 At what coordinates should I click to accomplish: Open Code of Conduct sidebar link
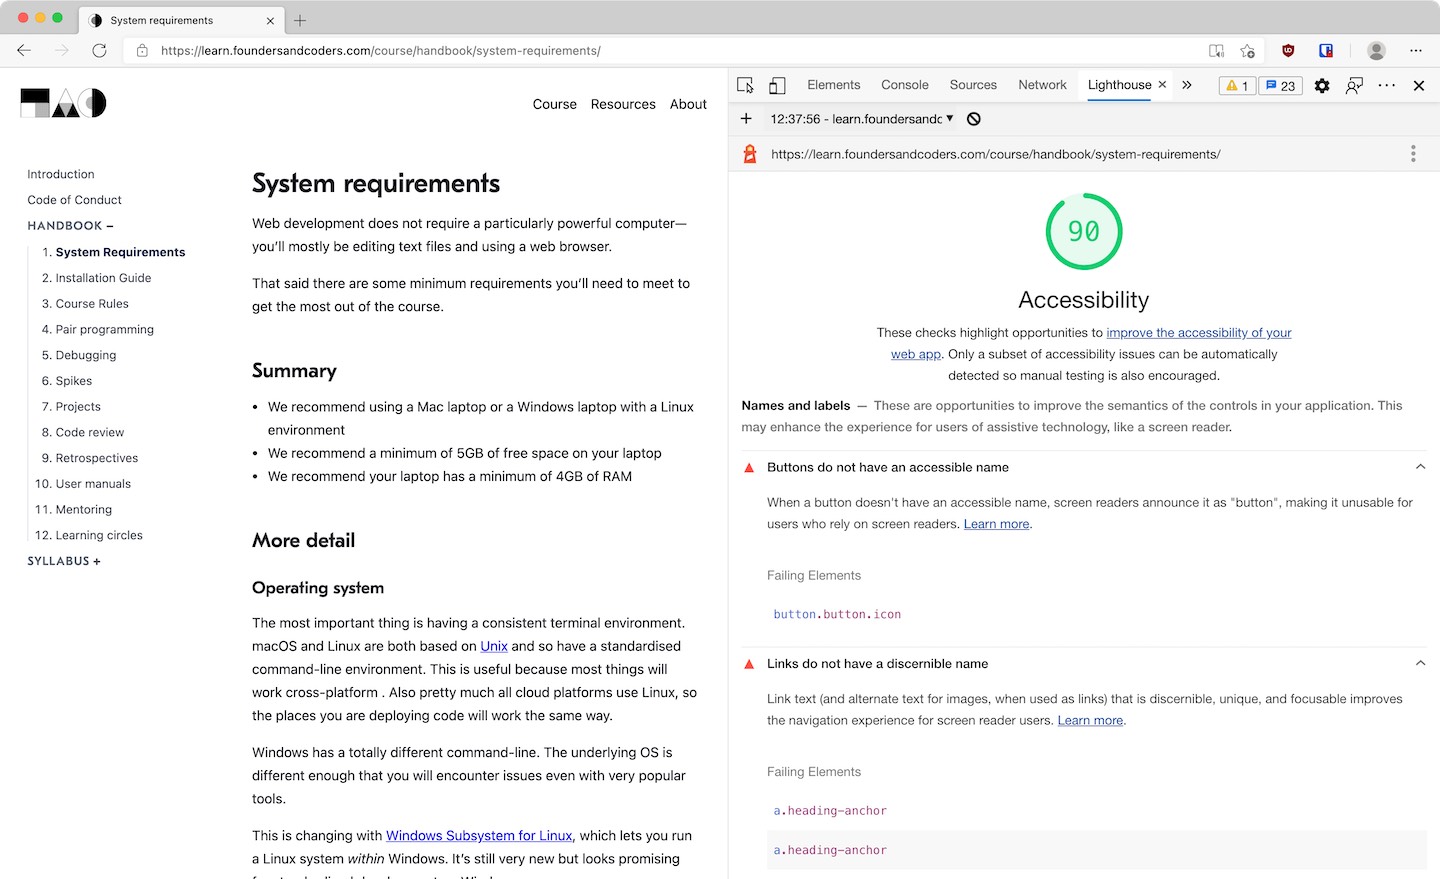[x=75, y=200]
